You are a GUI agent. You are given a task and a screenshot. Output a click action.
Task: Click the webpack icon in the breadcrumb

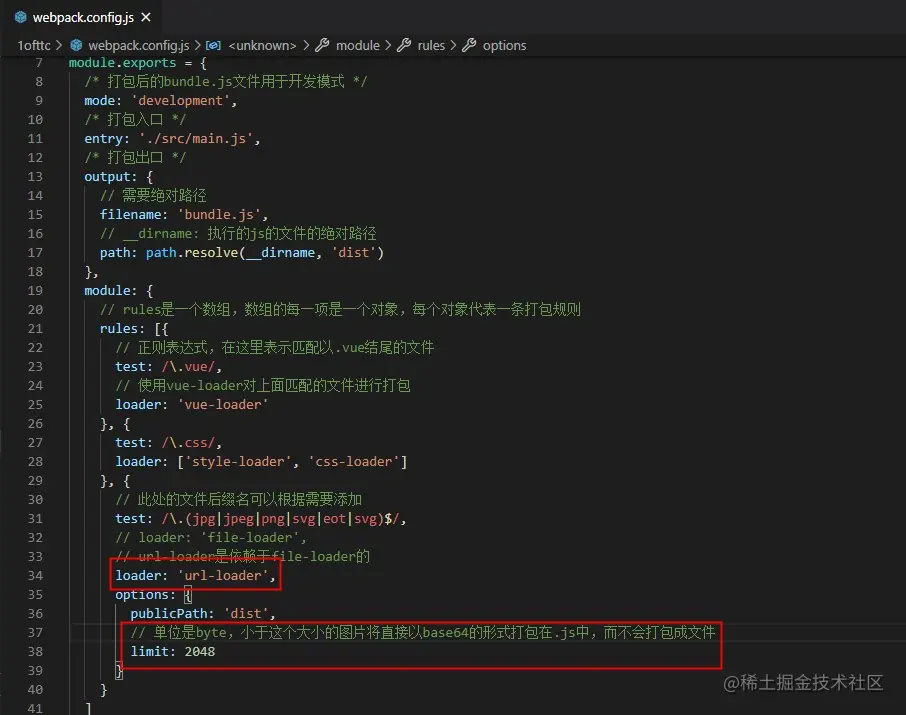click(x=76, y=45)
